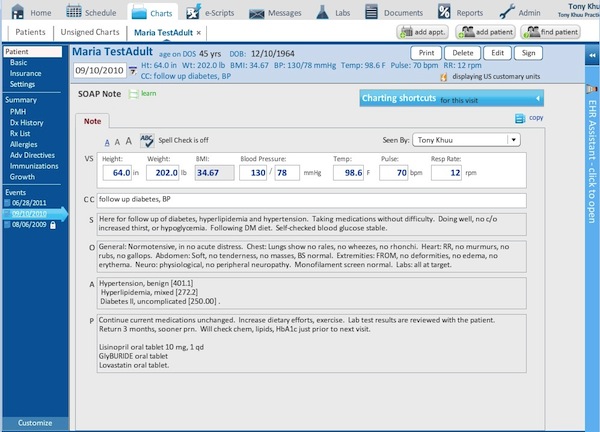600x432 pixels.
Task: Switch to the Patients tab
Action: tap(30, 32)
